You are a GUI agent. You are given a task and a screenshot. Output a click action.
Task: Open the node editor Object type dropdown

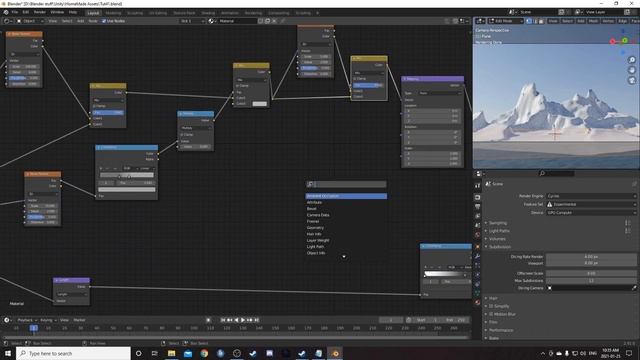31,21
